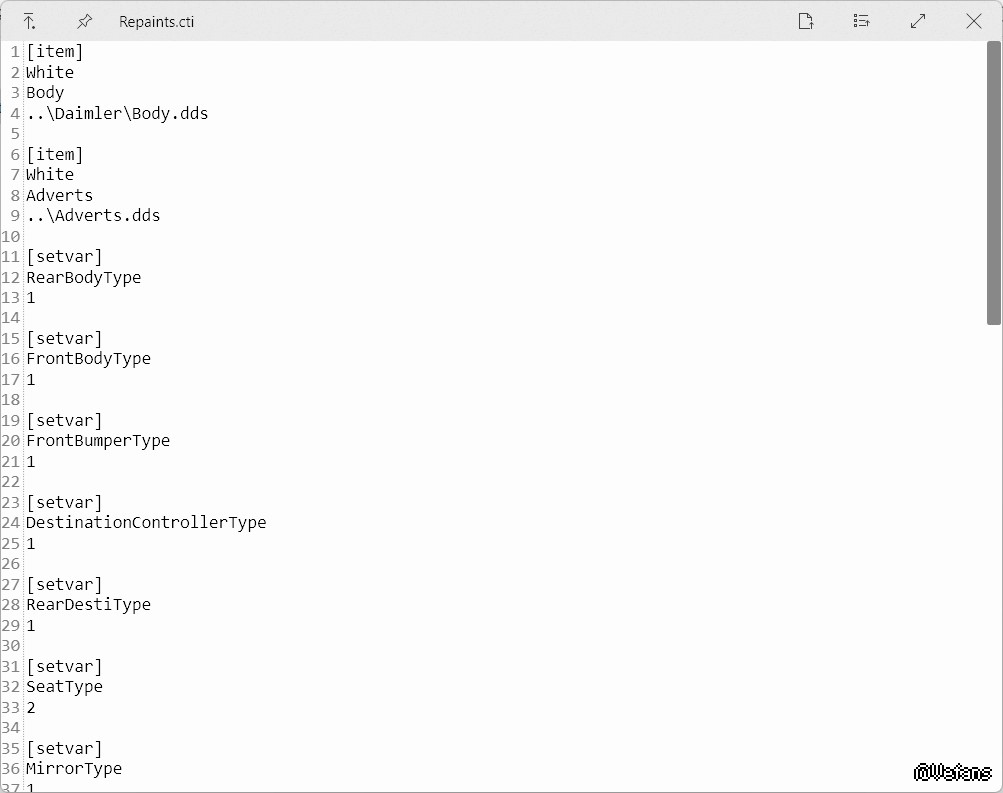
Task: Click the SeatType variable line
Action: tap(64, 686)
